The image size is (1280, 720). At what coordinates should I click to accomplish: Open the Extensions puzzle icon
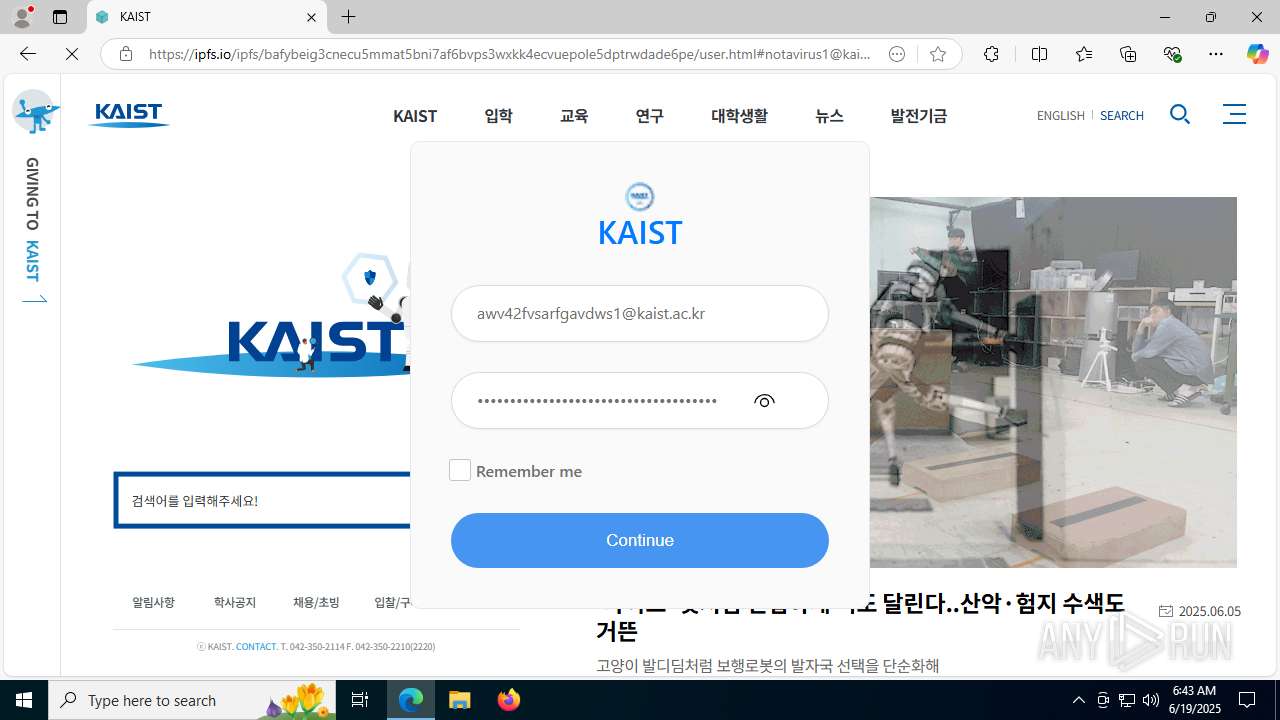pyautogui.click(x=991, y=54)
